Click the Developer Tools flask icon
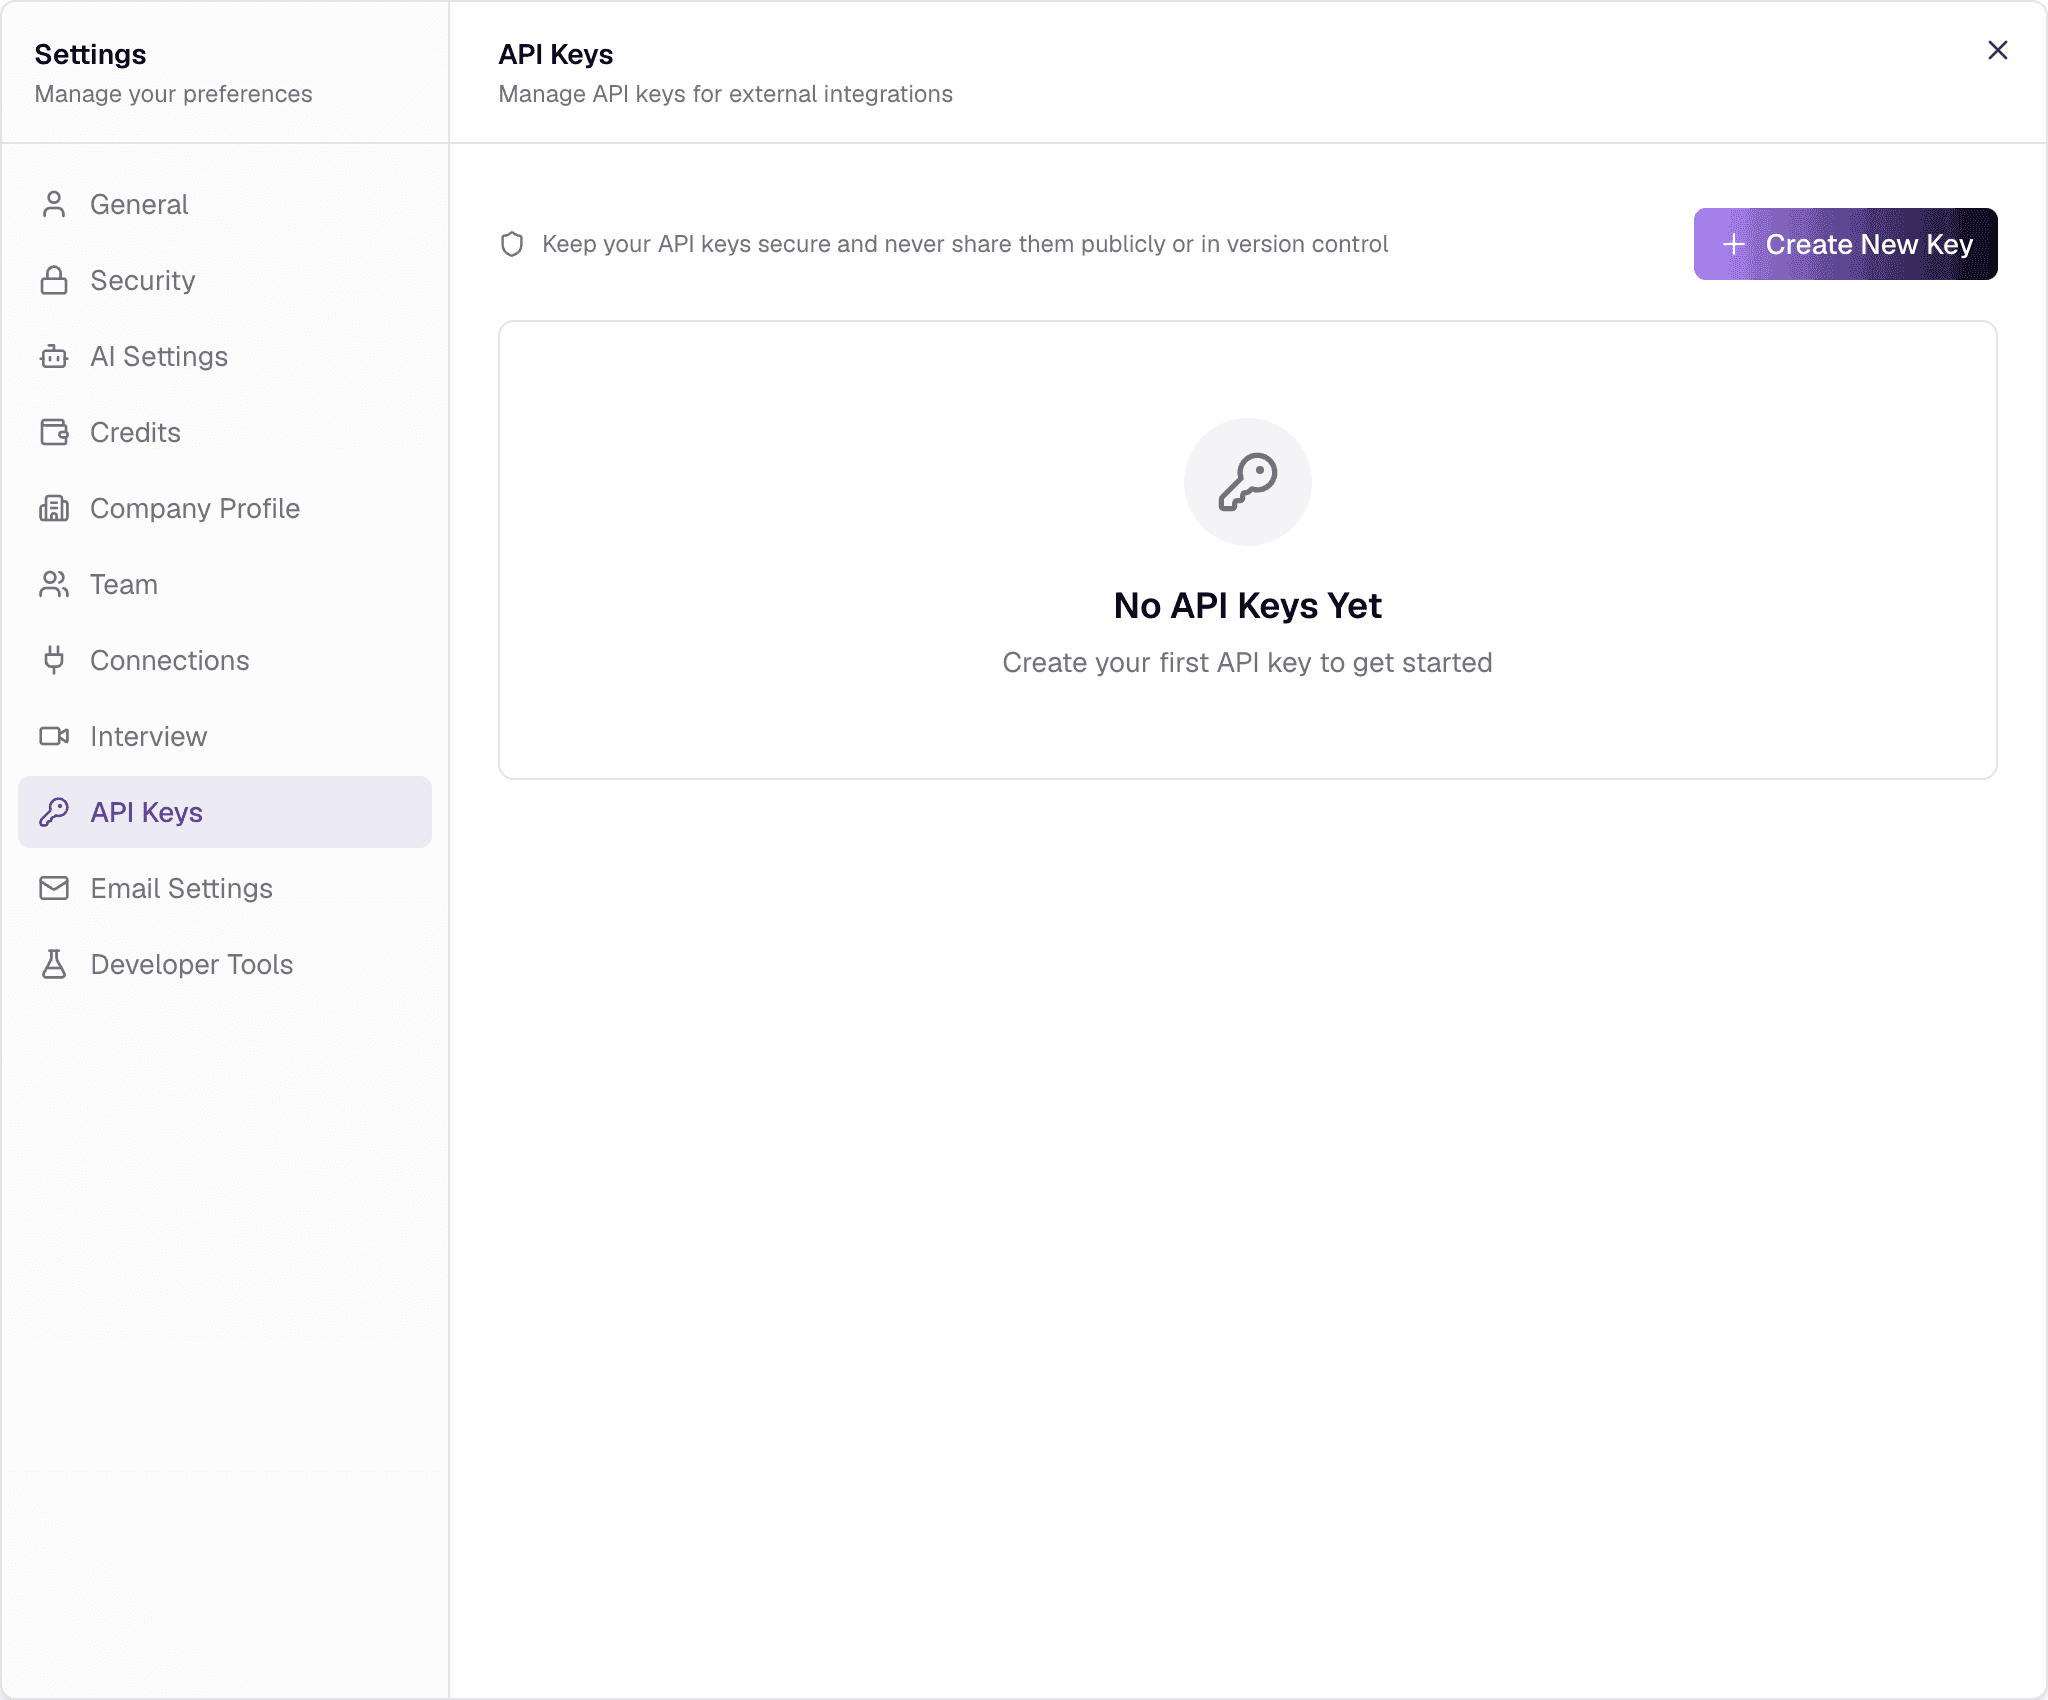The image size is (2048, 1700). [x=54, y=964]
